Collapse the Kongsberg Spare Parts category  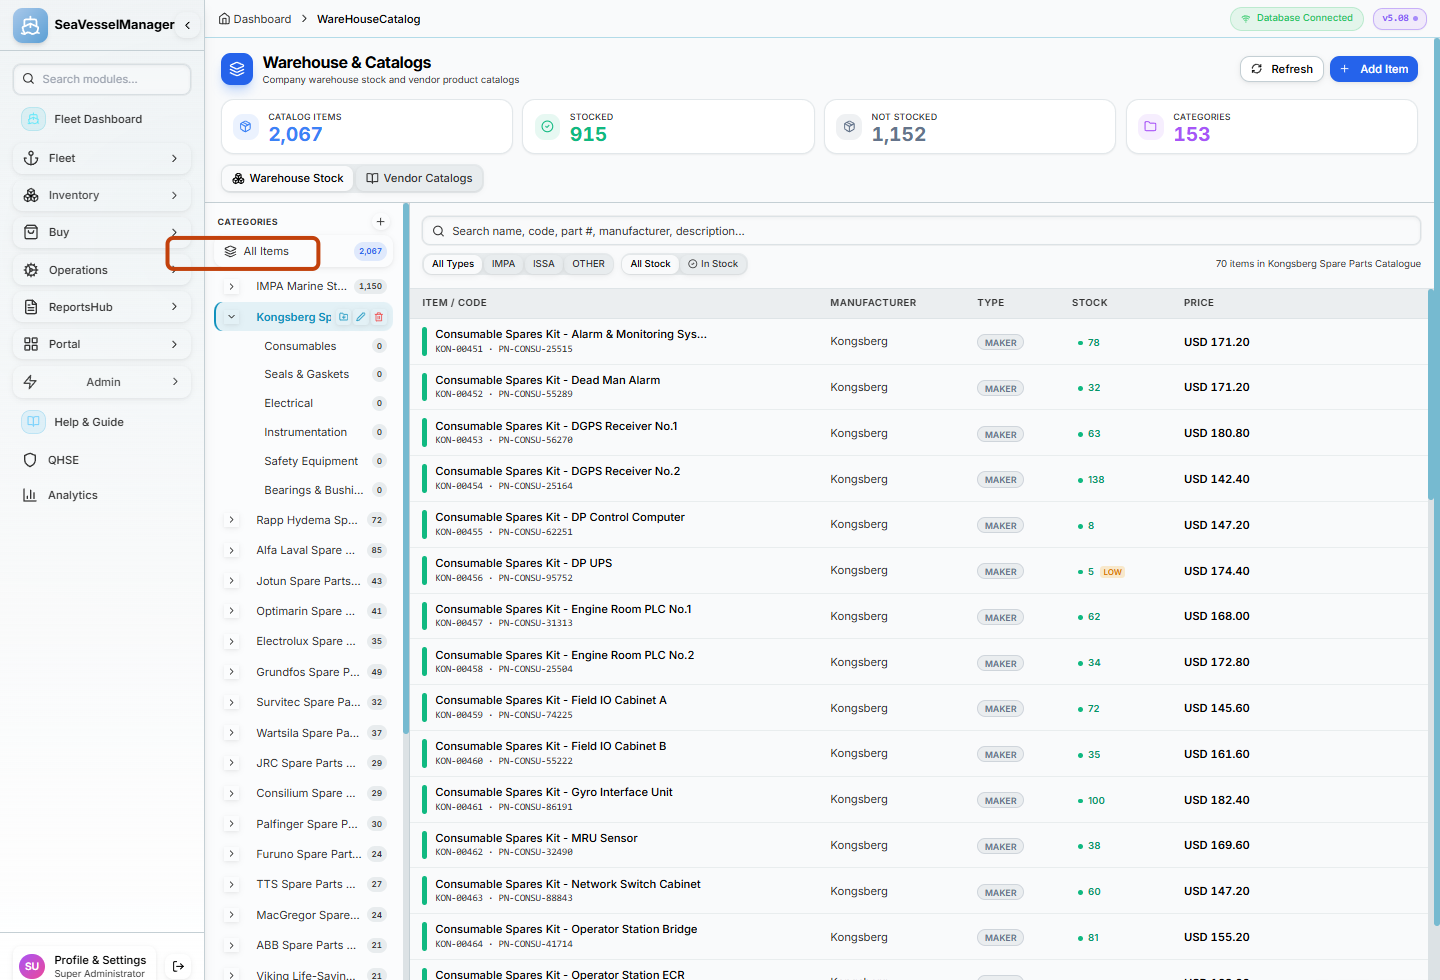pos(232,317)
